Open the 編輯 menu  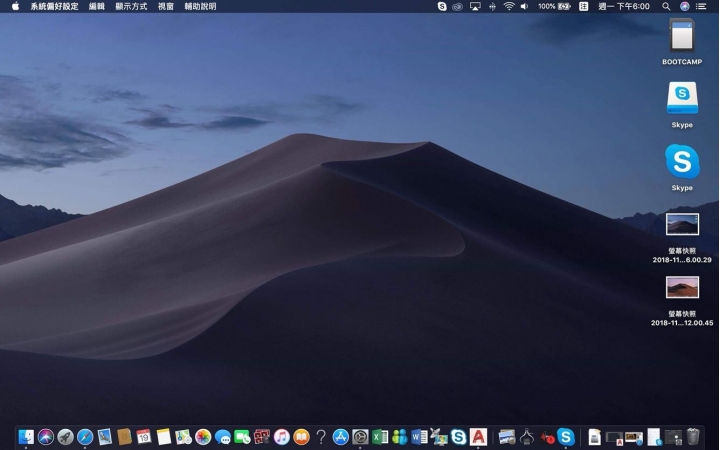[x=96, y=6]
